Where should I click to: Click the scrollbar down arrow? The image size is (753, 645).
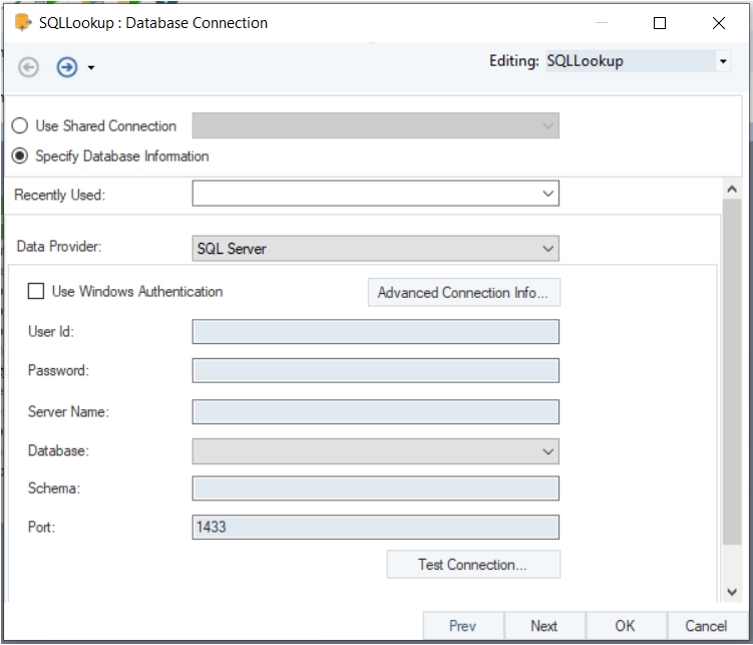pyautogui.click(x=731, y=592)
